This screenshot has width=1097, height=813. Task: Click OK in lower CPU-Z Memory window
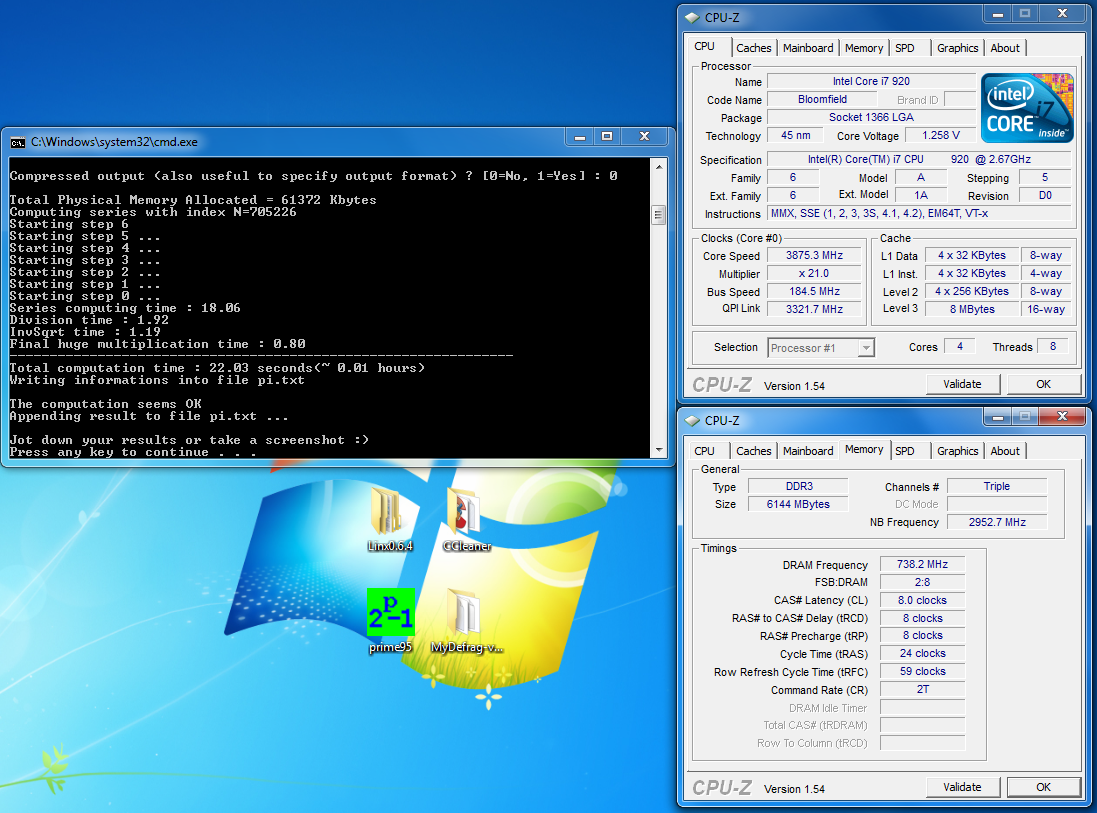tap(1044, 787)
